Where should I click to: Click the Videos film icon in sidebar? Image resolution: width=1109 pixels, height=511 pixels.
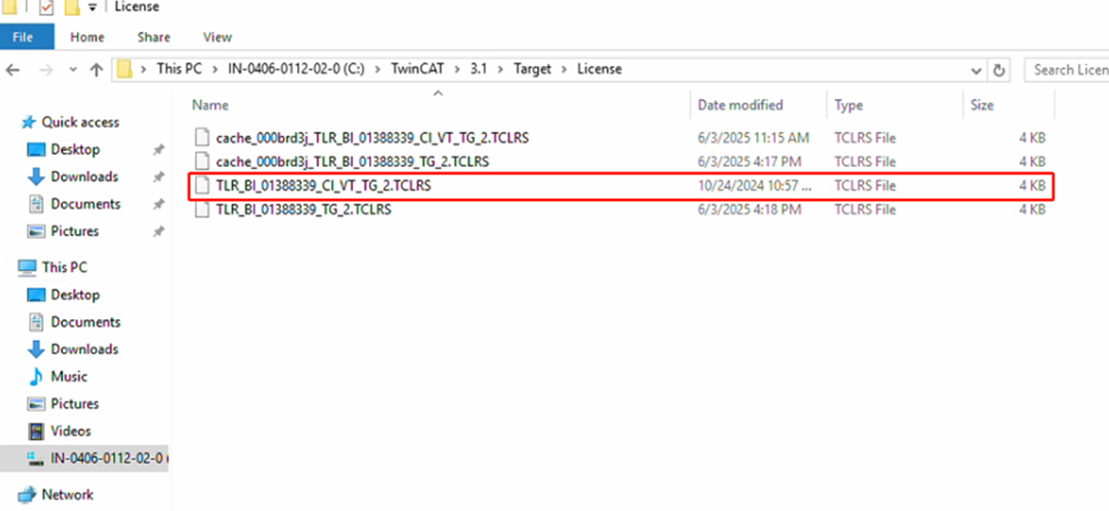tap(36, 431)
